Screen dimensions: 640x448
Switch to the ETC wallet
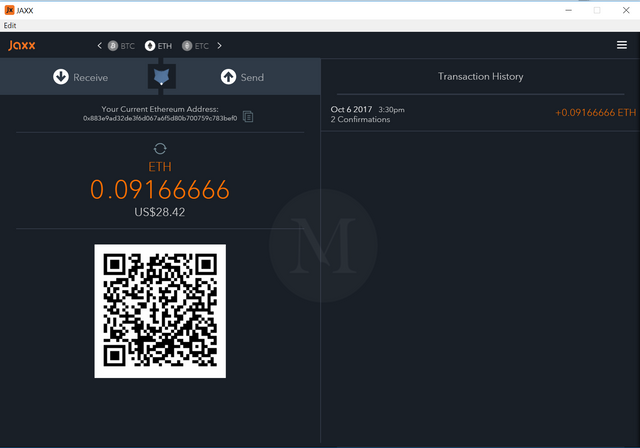pos(196,46)
